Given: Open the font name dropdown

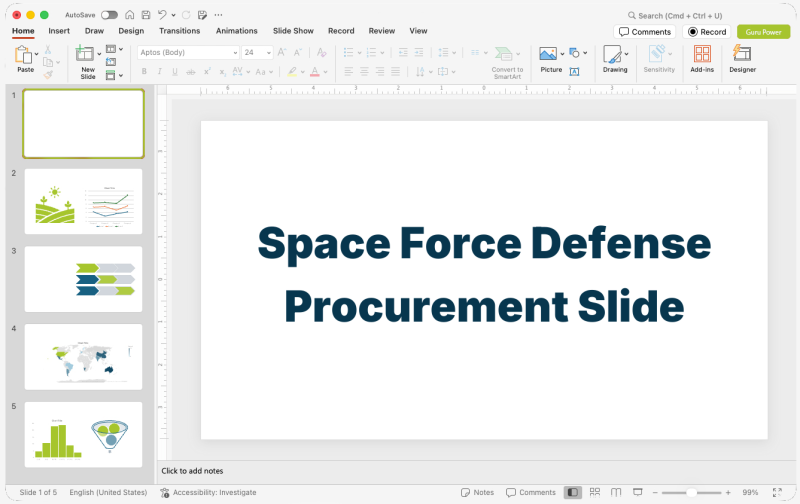Looking at the screenshot, I should click(x=235, y=53).
